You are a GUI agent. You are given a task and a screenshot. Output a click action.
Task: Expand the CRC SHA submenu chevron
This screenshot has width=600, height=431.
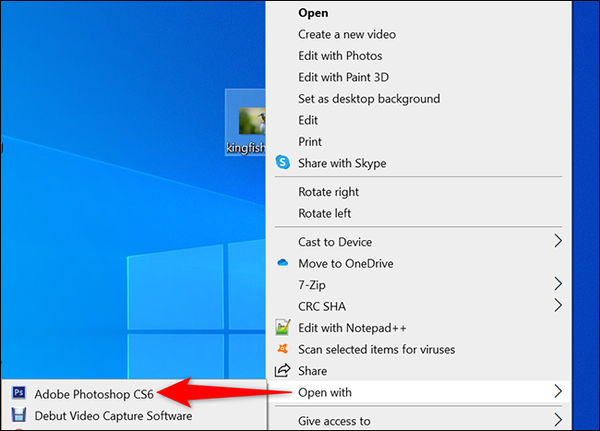click(x=558, y=305)
